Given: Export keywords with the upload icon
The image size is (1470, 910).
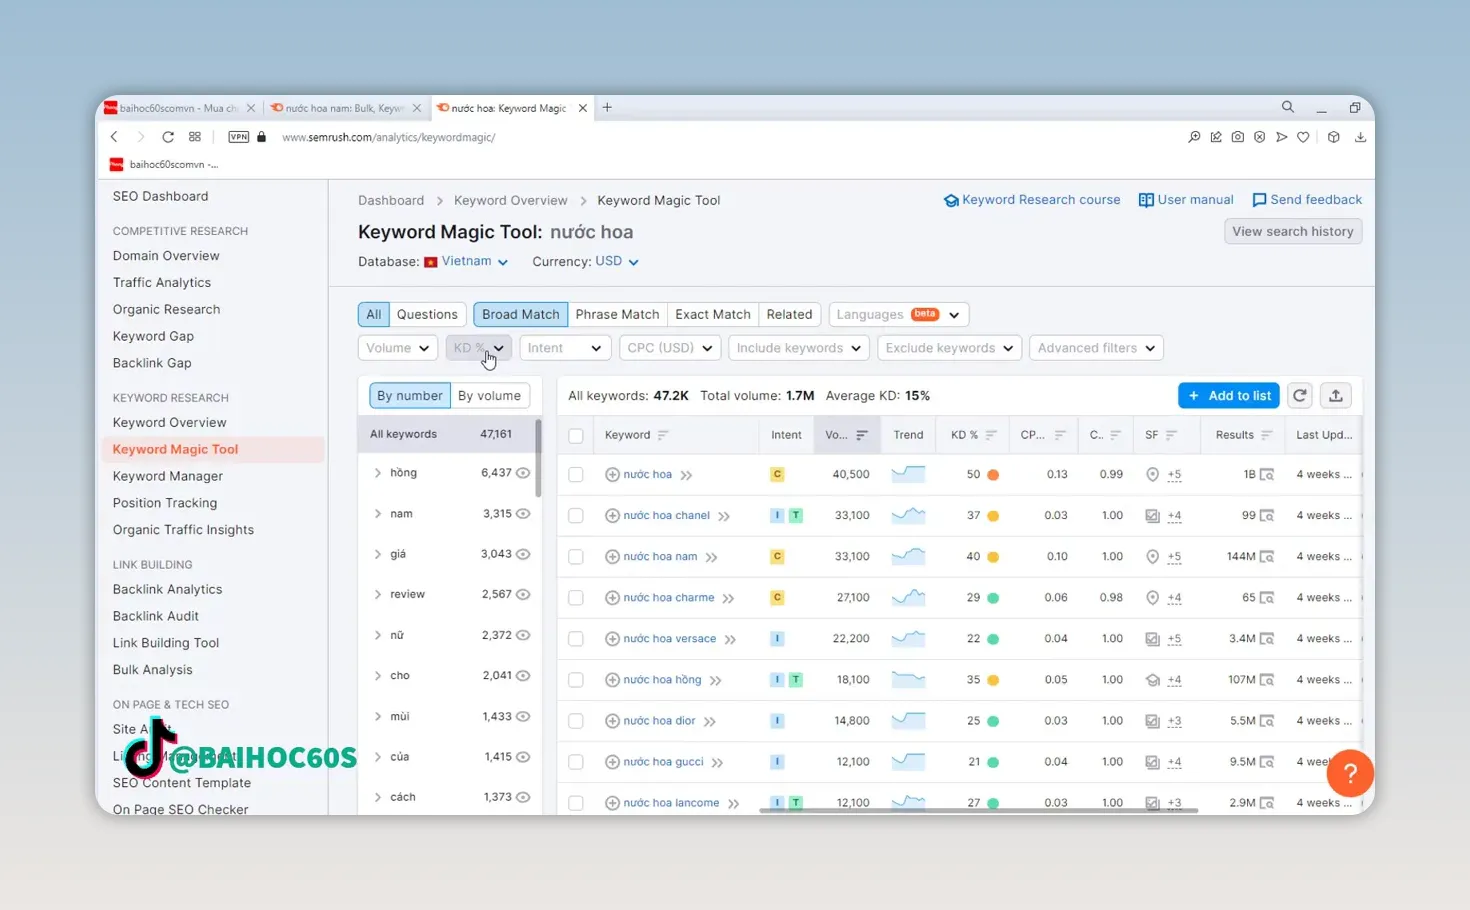Looking at the screenshot, I should click(1336, 395).
